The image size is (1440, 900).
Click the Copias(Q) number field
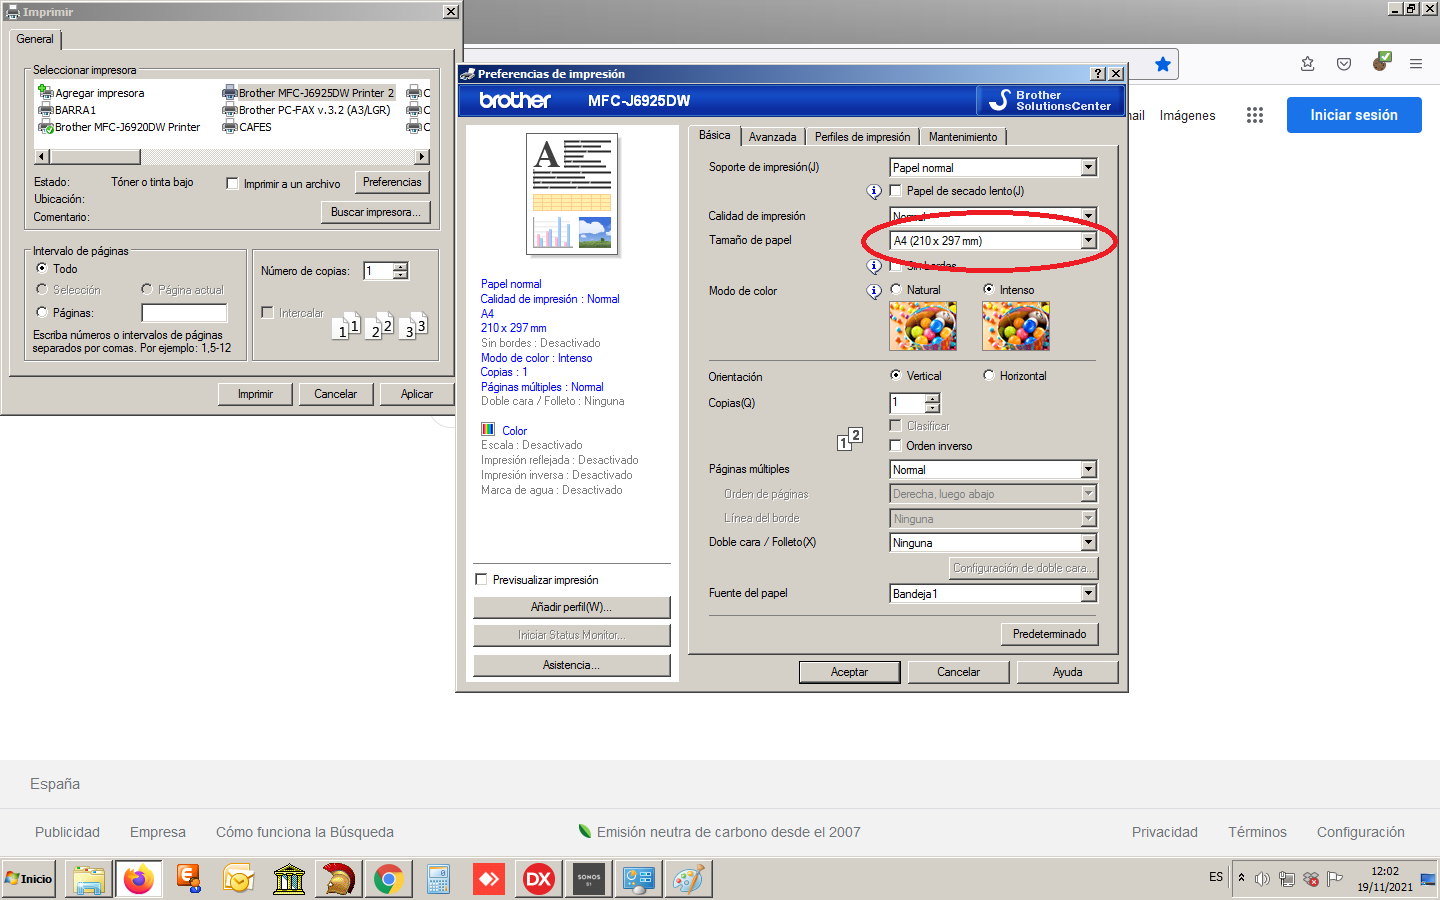[907, 403]
